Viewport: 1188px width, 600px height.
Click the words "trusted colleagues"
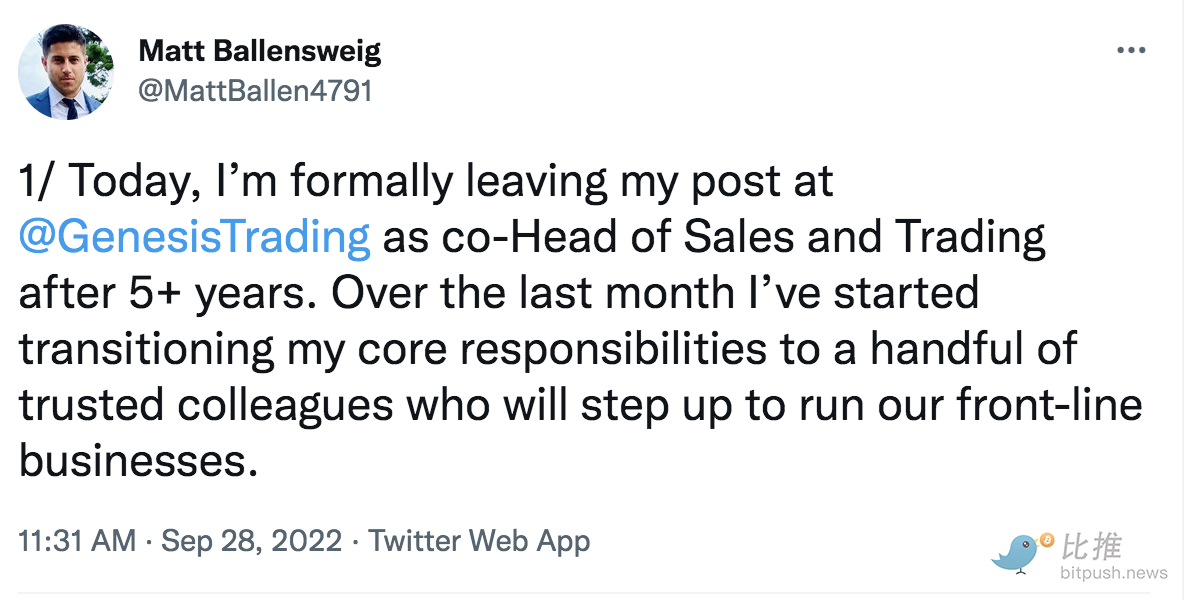[206, 405]
